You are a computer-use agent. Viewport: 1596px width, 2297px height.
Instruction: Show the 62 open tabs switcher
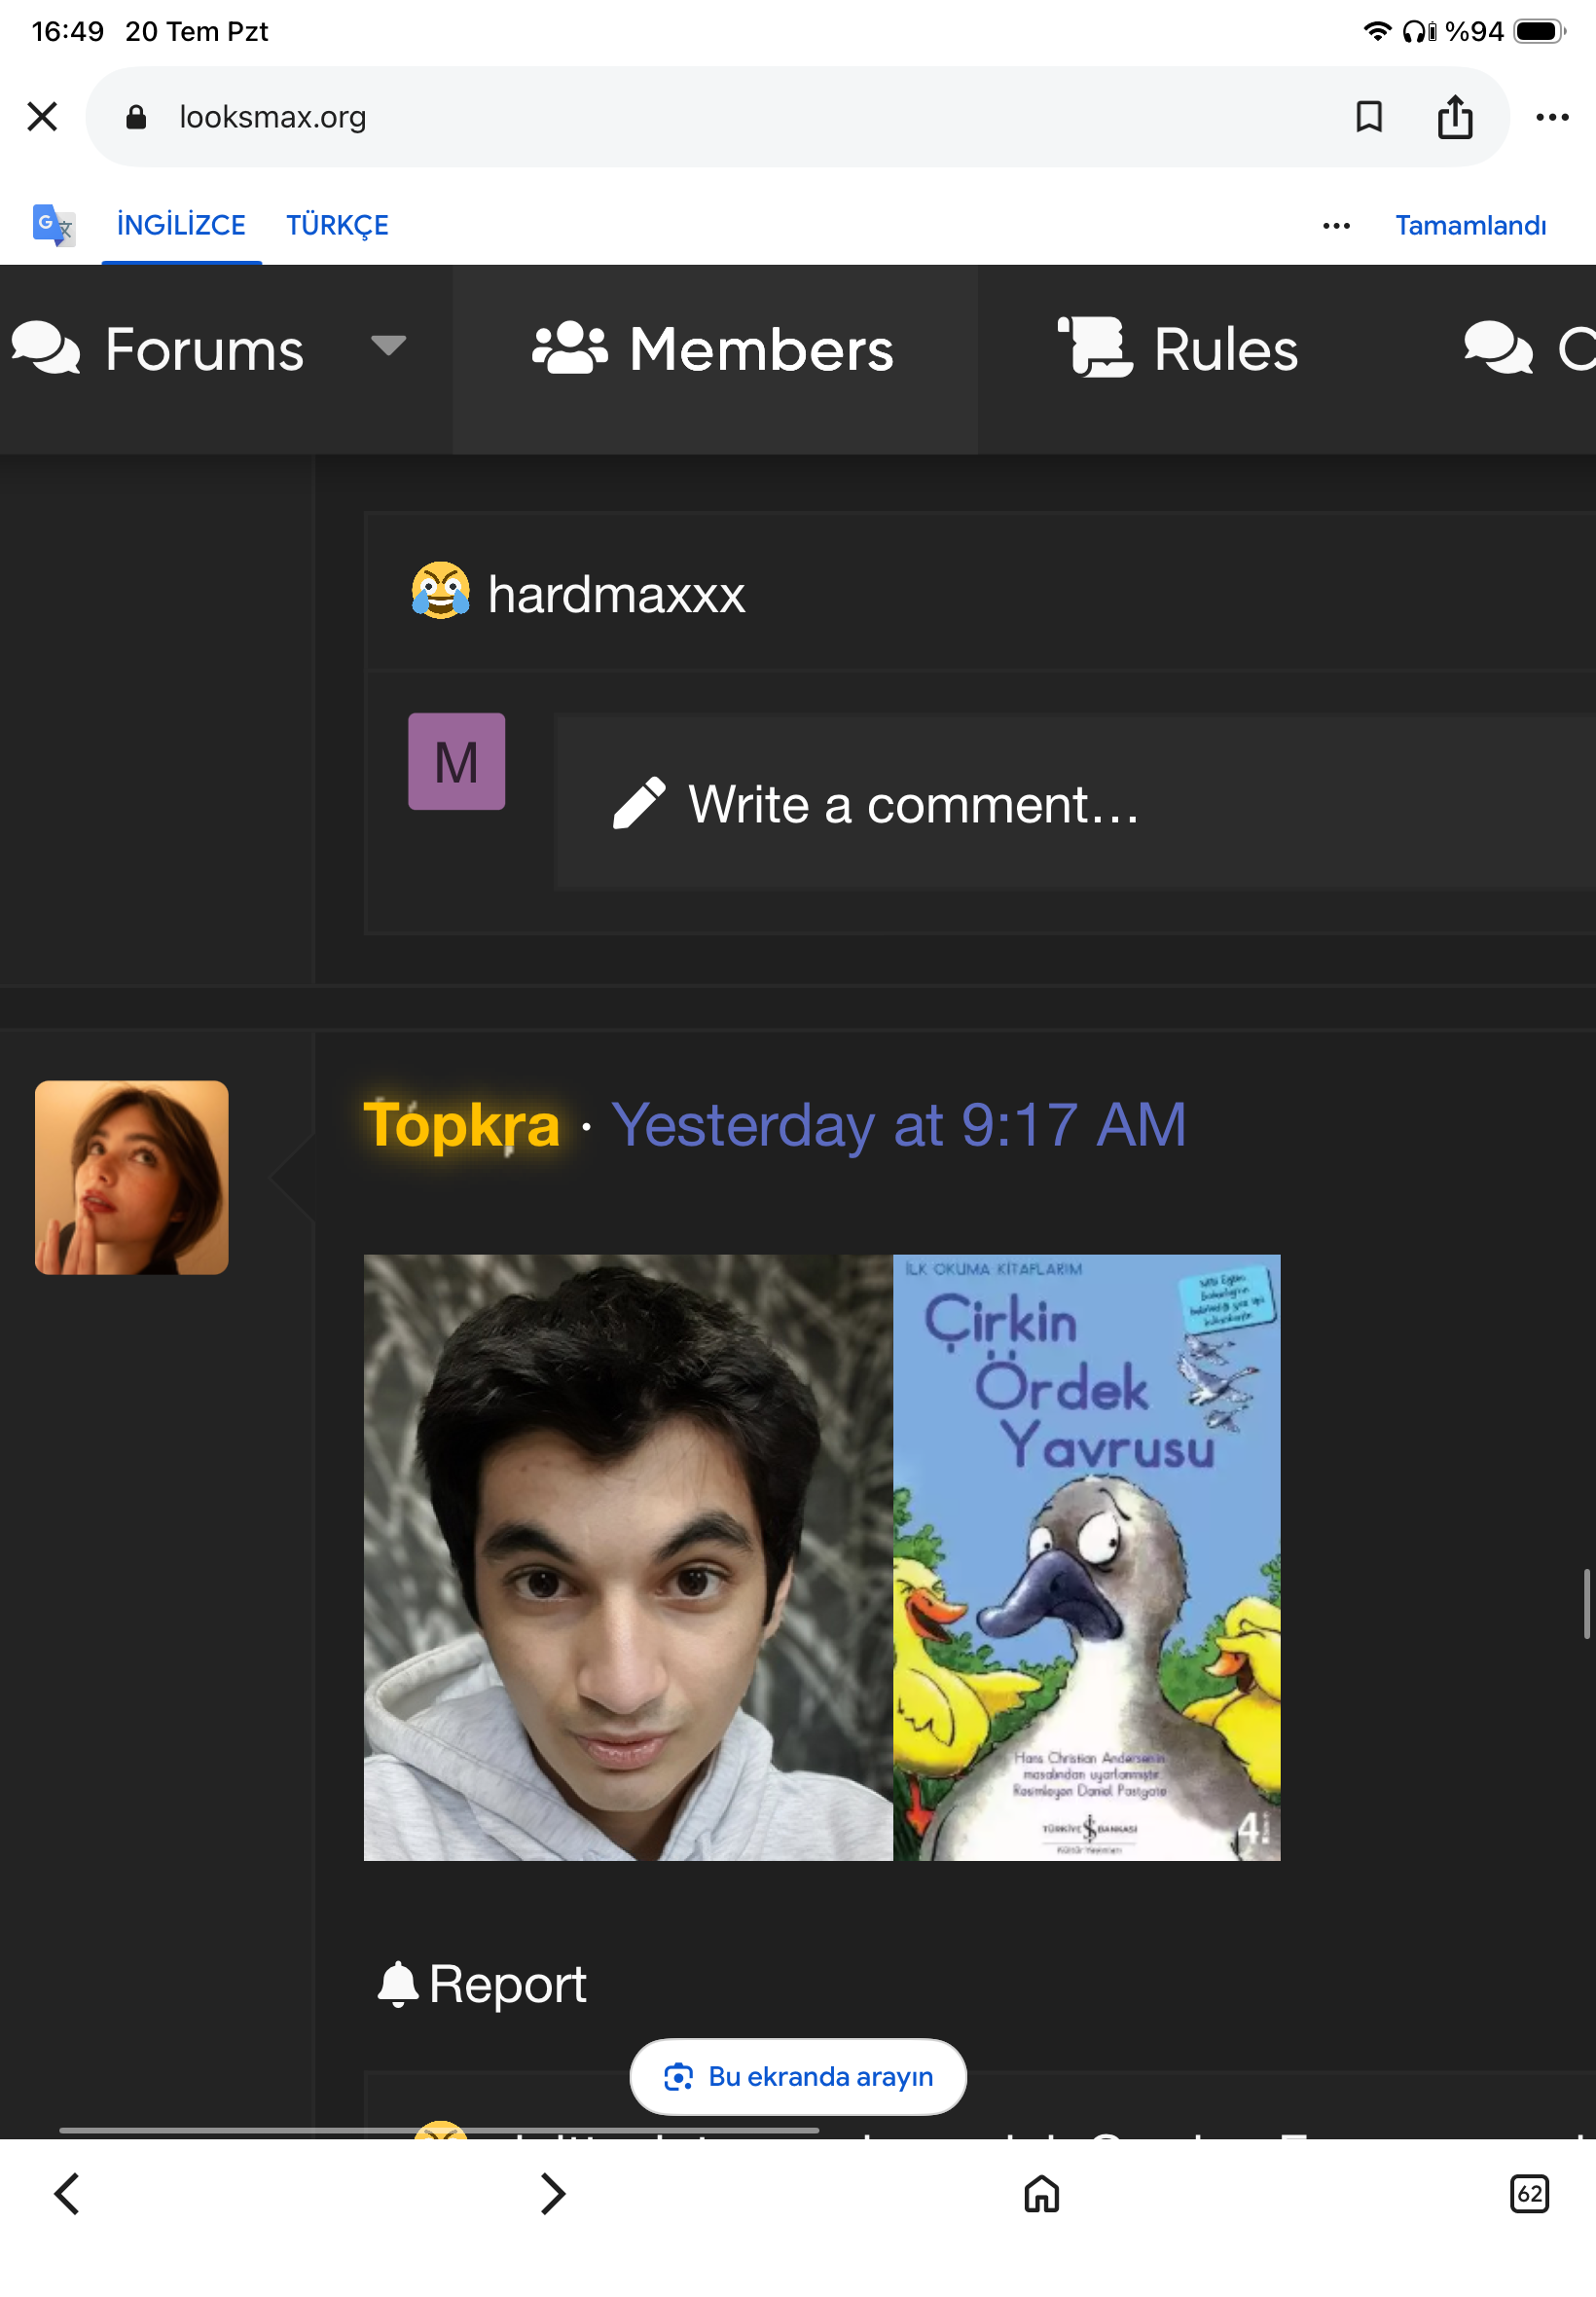pos(1529,2193)
